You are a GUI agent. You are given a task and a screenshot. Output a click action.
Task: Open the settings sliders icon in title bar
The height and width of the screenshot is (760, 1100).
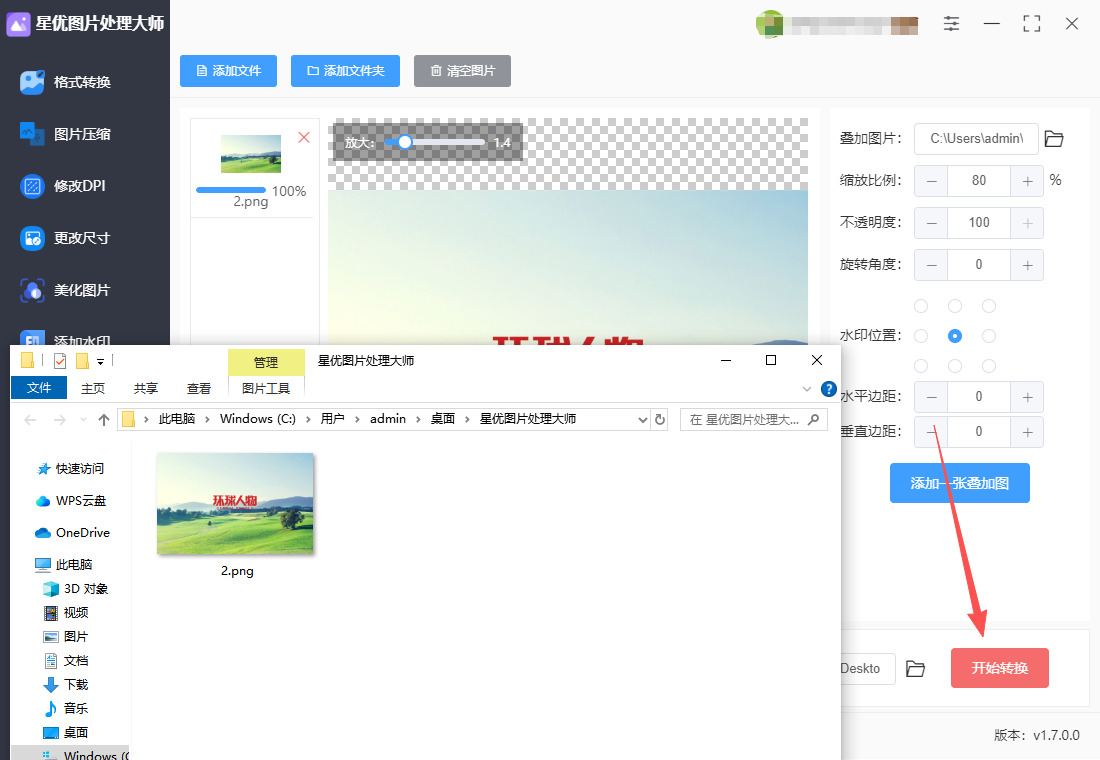pyautogui.click(x=951, y=23)
